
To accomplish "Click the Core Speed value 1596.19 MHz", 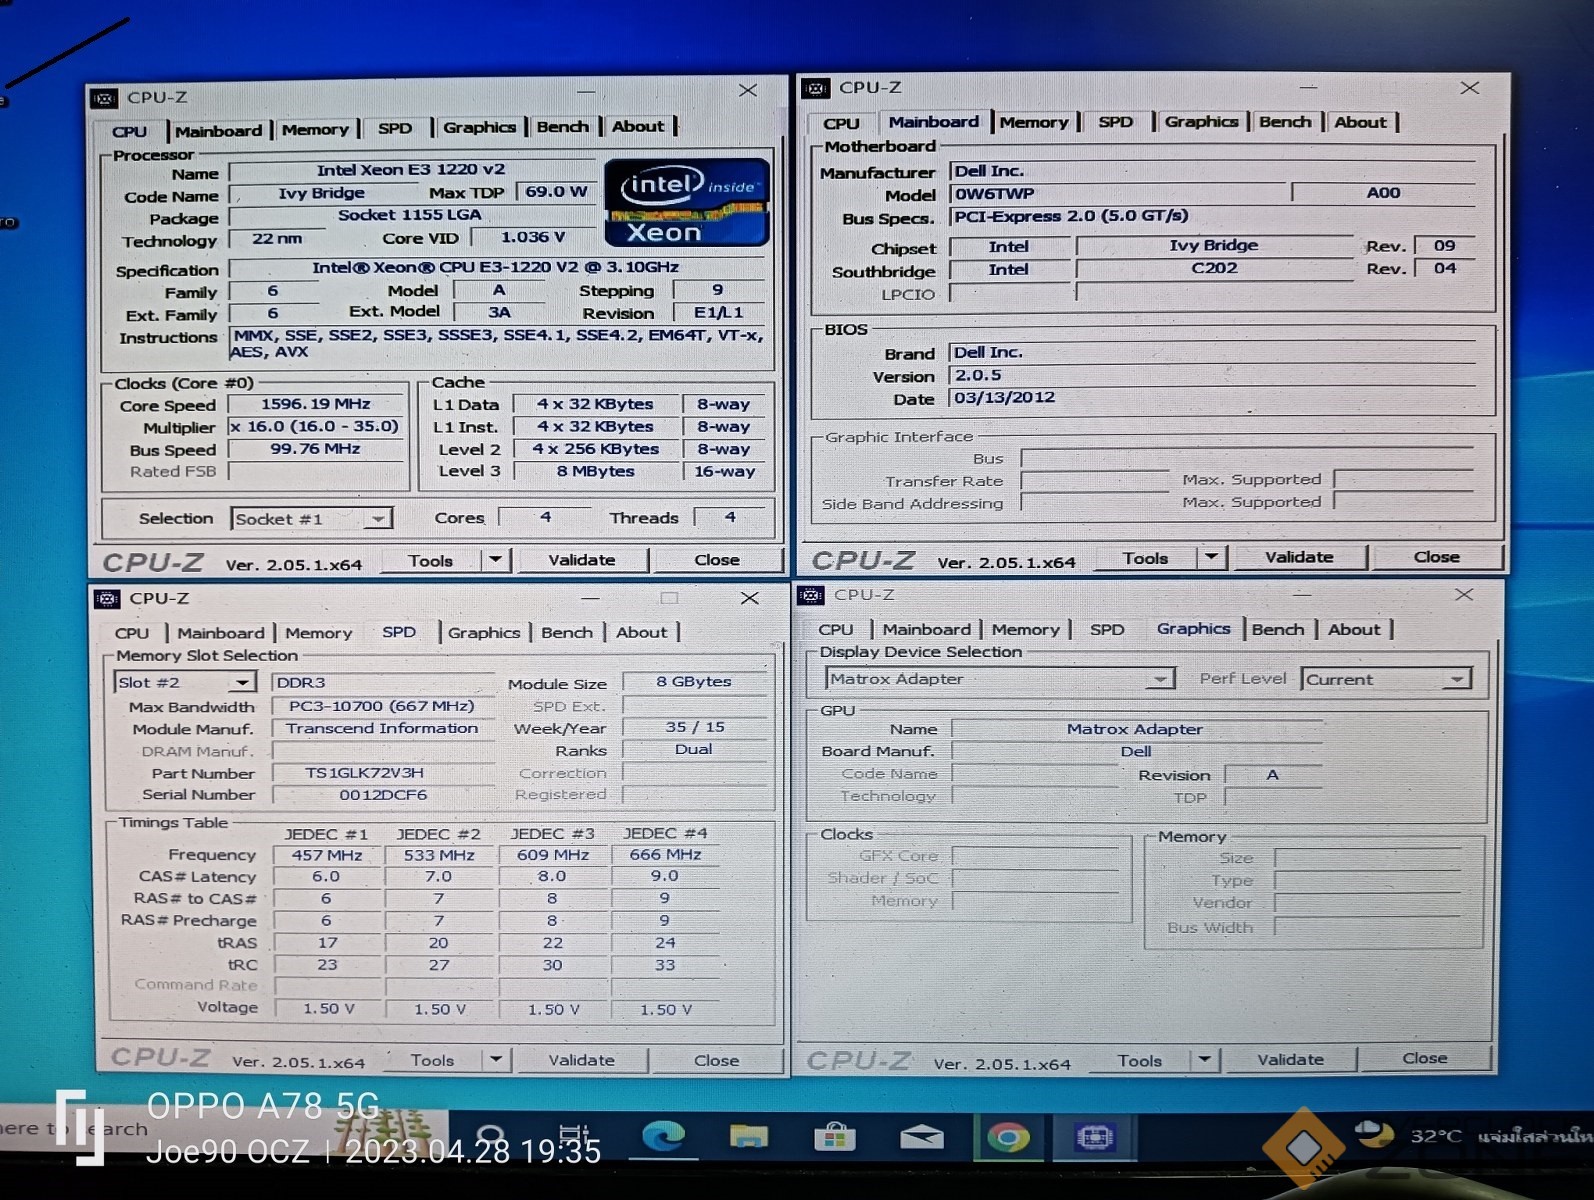I will coord(316,404).
